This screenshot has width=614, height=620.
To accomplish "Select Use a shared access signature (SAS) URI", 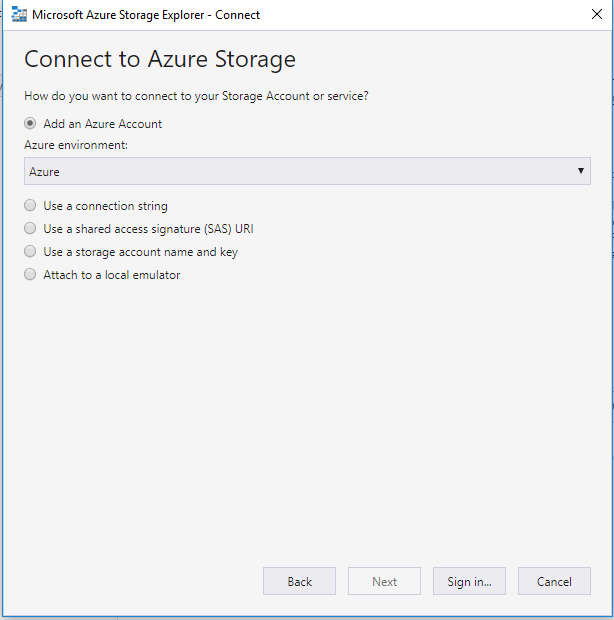I will [x=30, y=228].
